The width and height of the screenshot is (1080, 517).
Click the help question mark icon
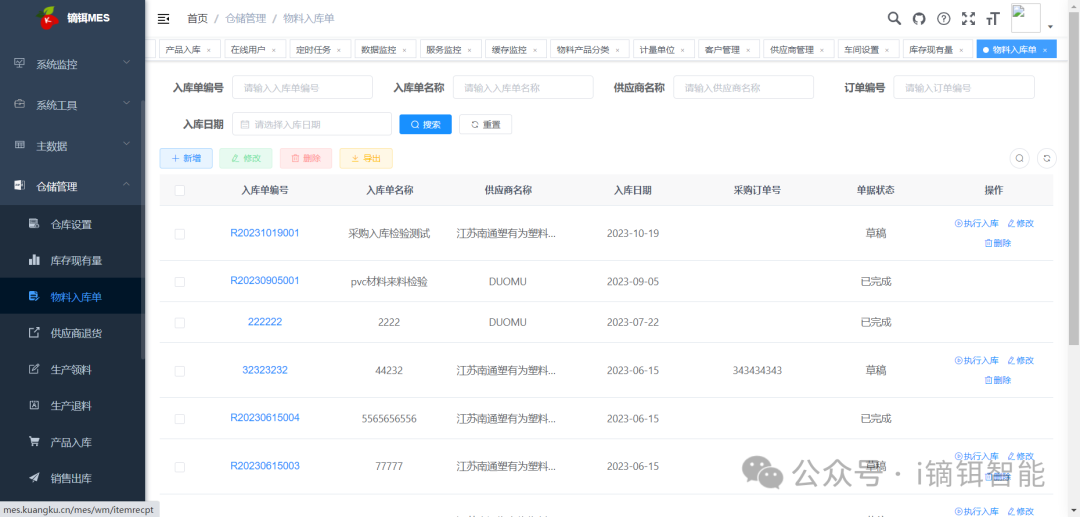click(943, 18)
